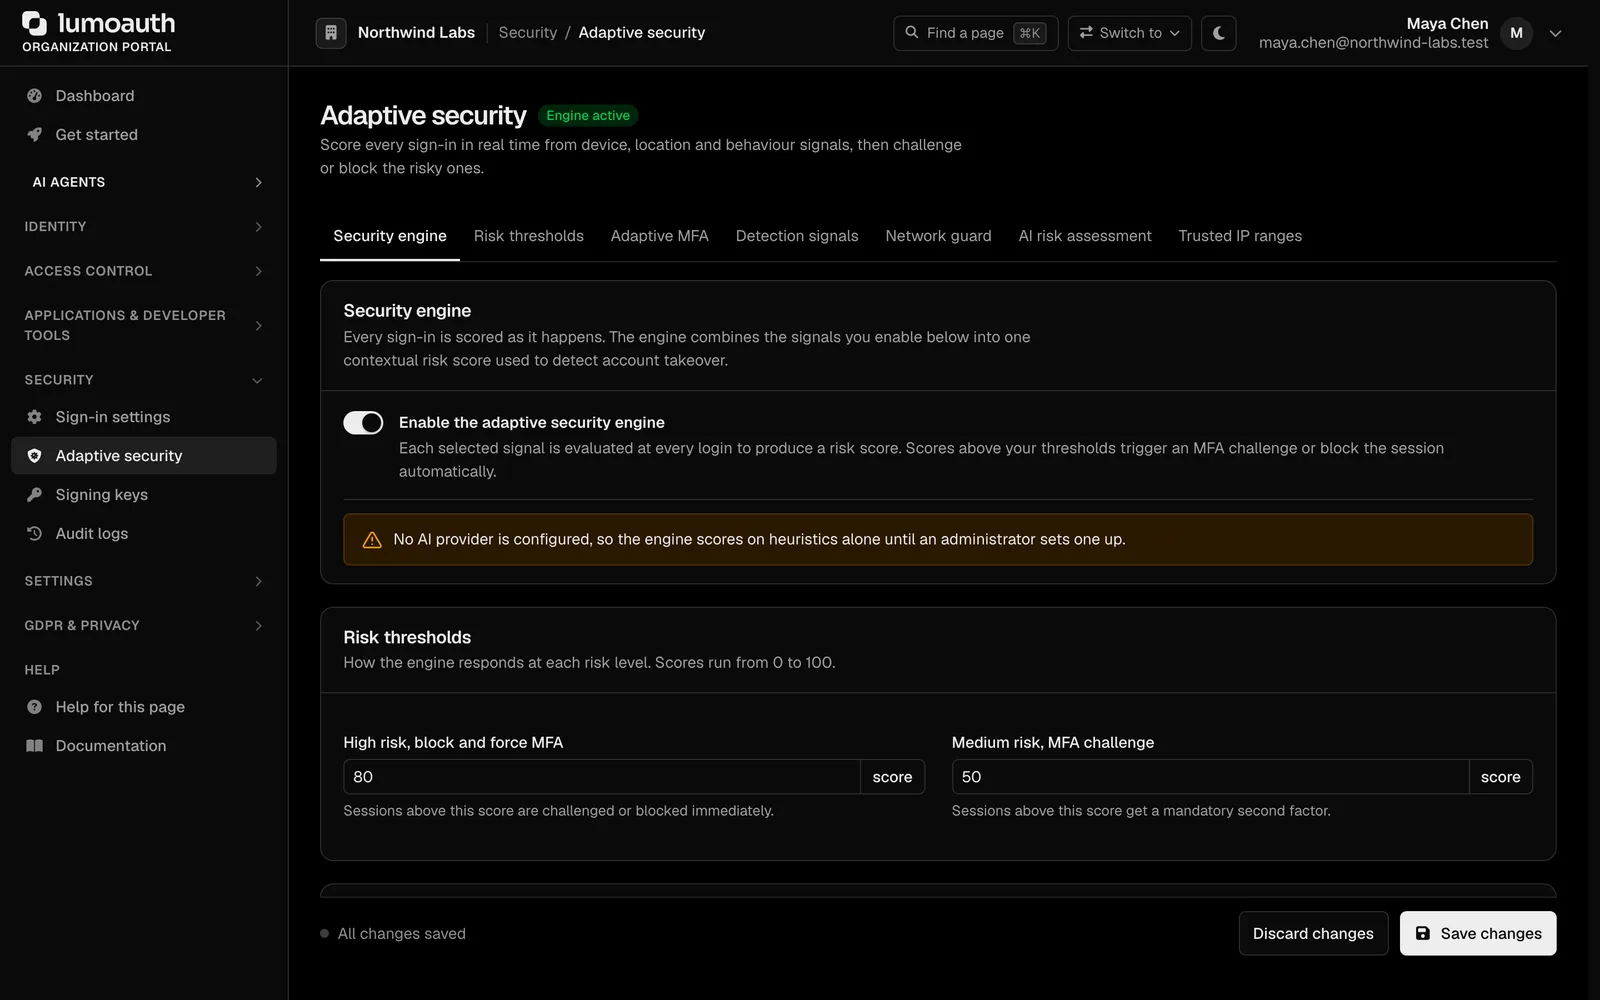1600x1000 pixels.
Task: Go to Sign-in settings
Action: pos(144,417)
